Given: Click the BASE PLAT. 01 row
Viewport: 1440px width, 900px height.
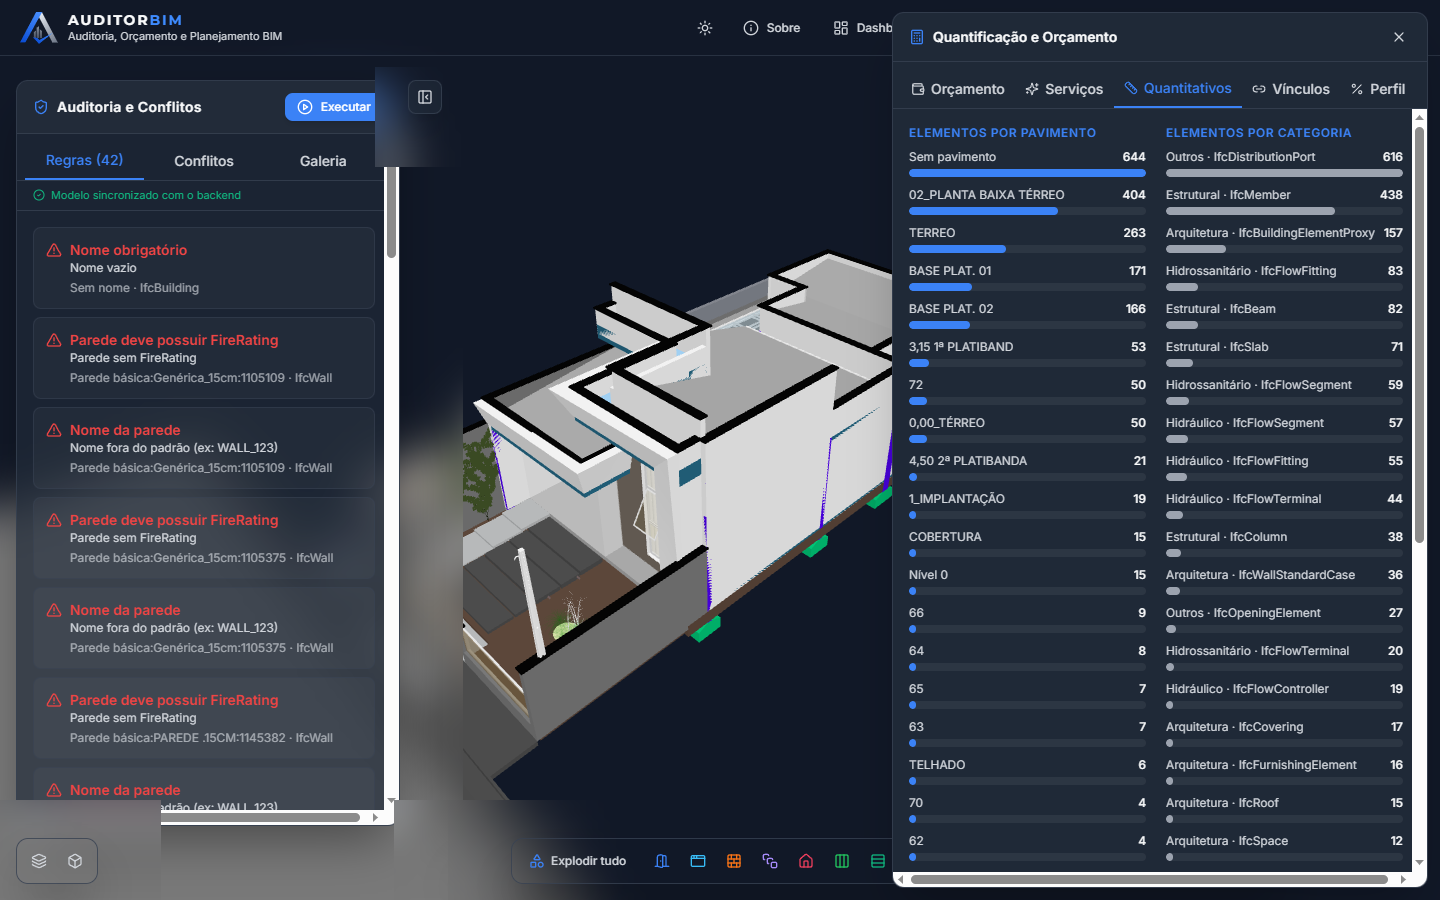Looking at the screenshot, I should [1027, 277].
